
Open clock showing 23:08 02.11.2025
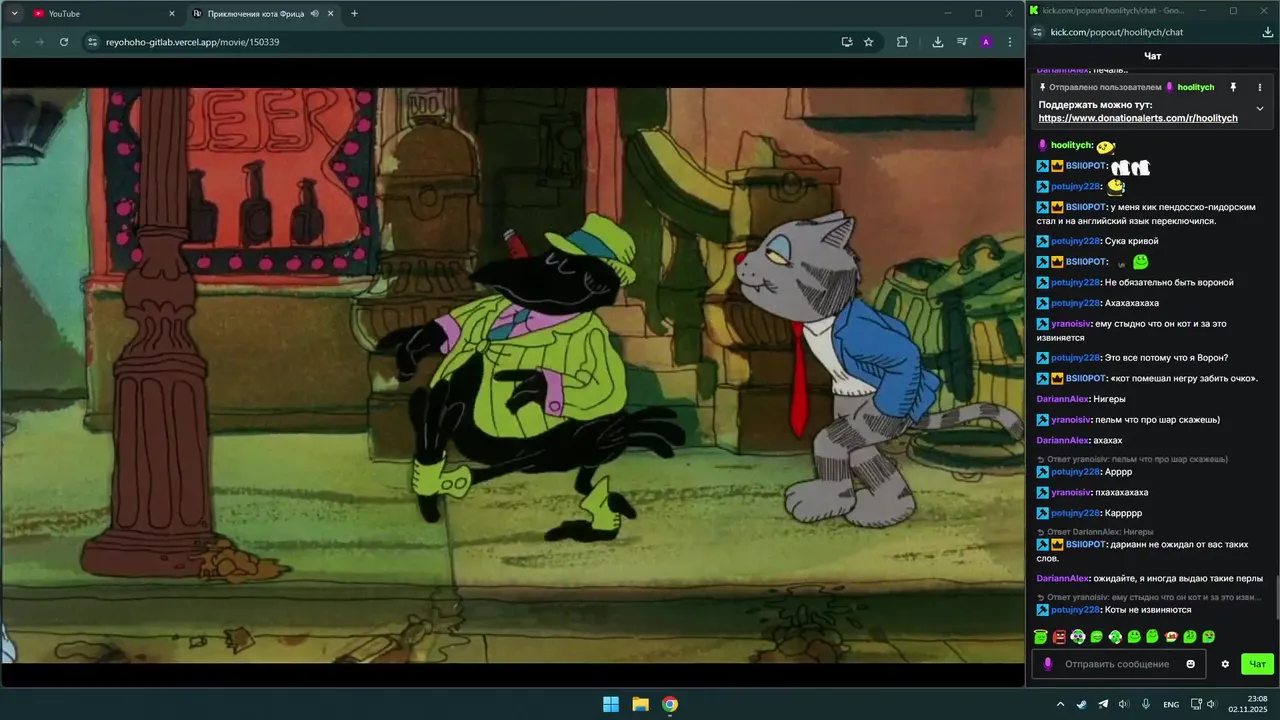click(1249, 704)
